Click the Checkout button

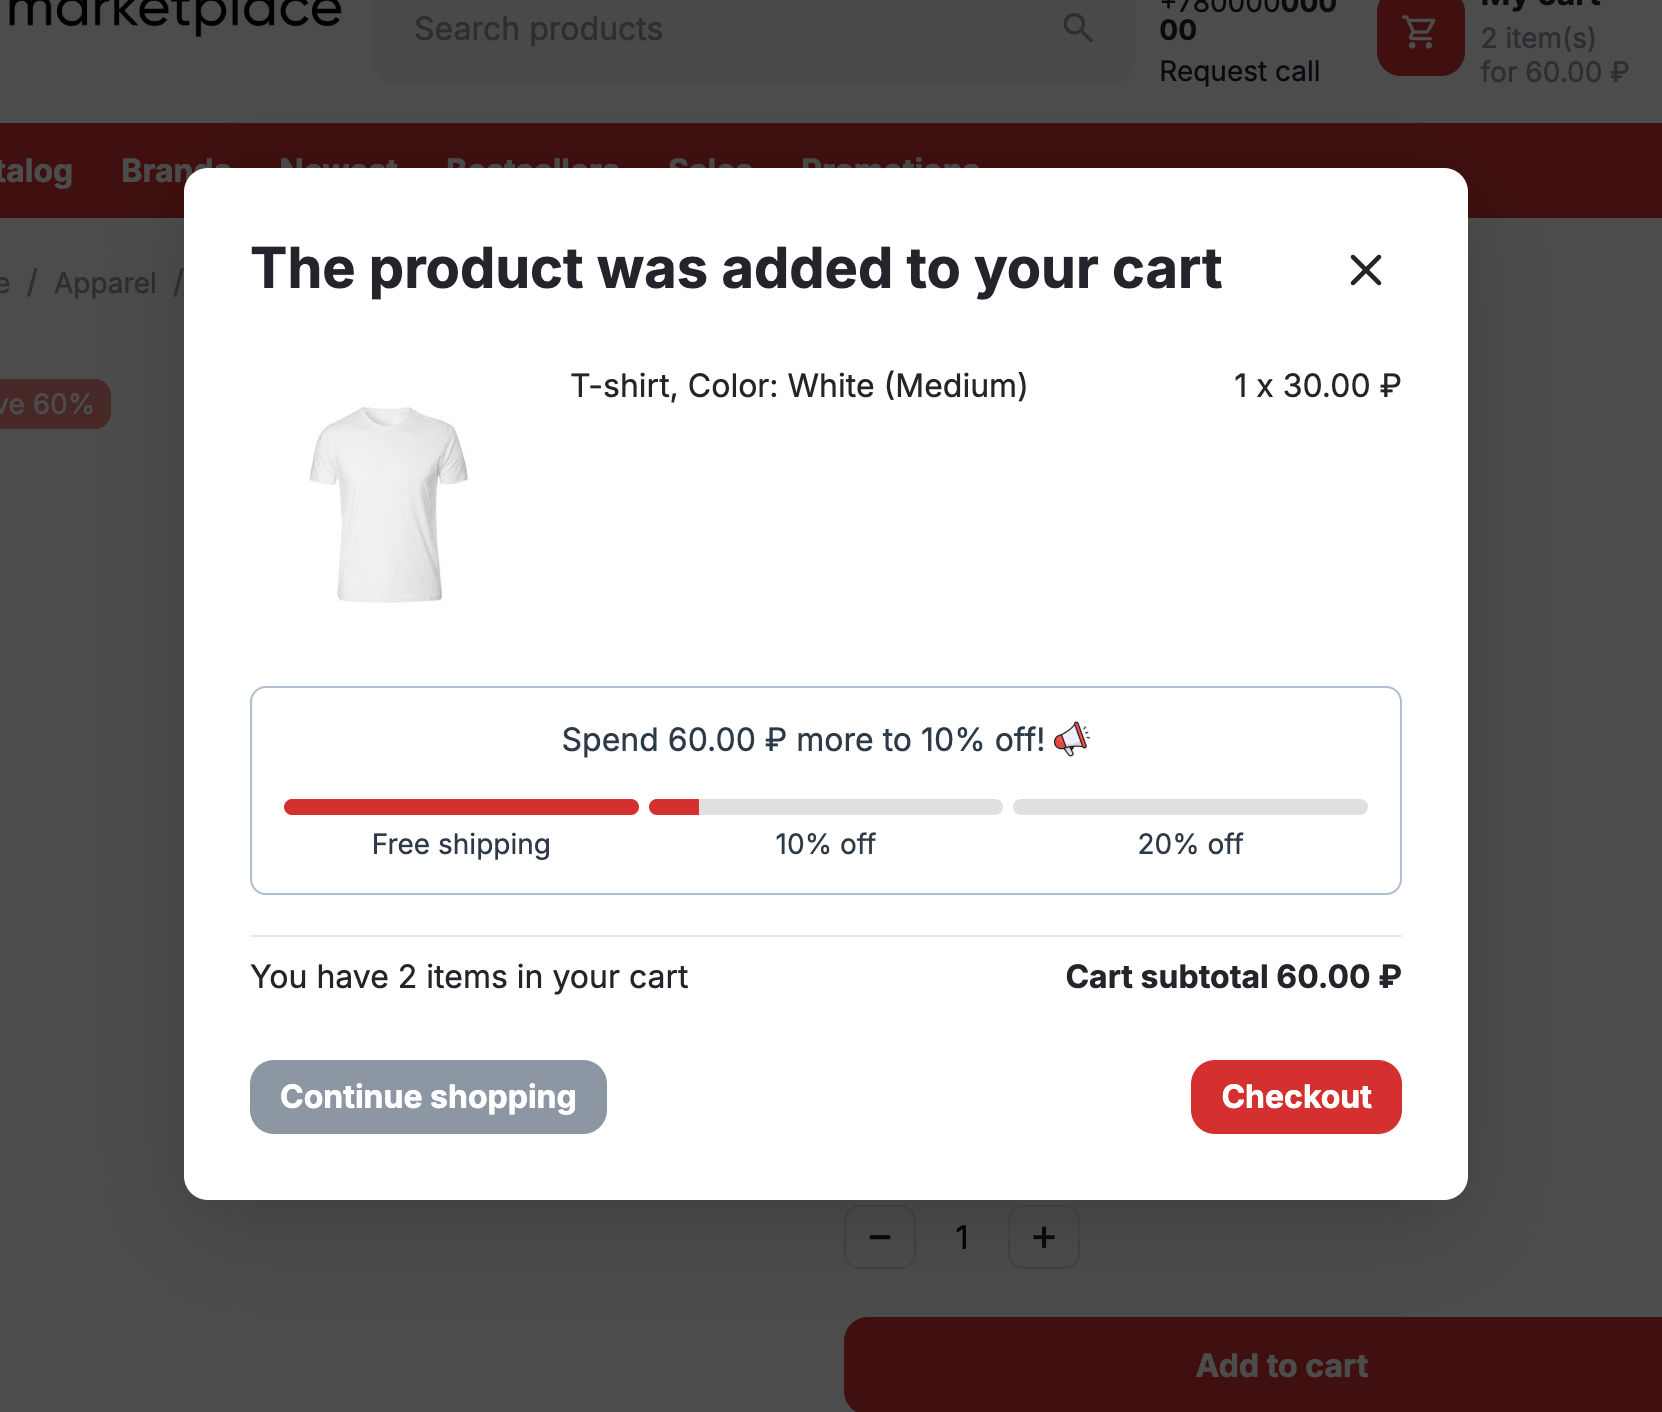click(1295, 1096)
